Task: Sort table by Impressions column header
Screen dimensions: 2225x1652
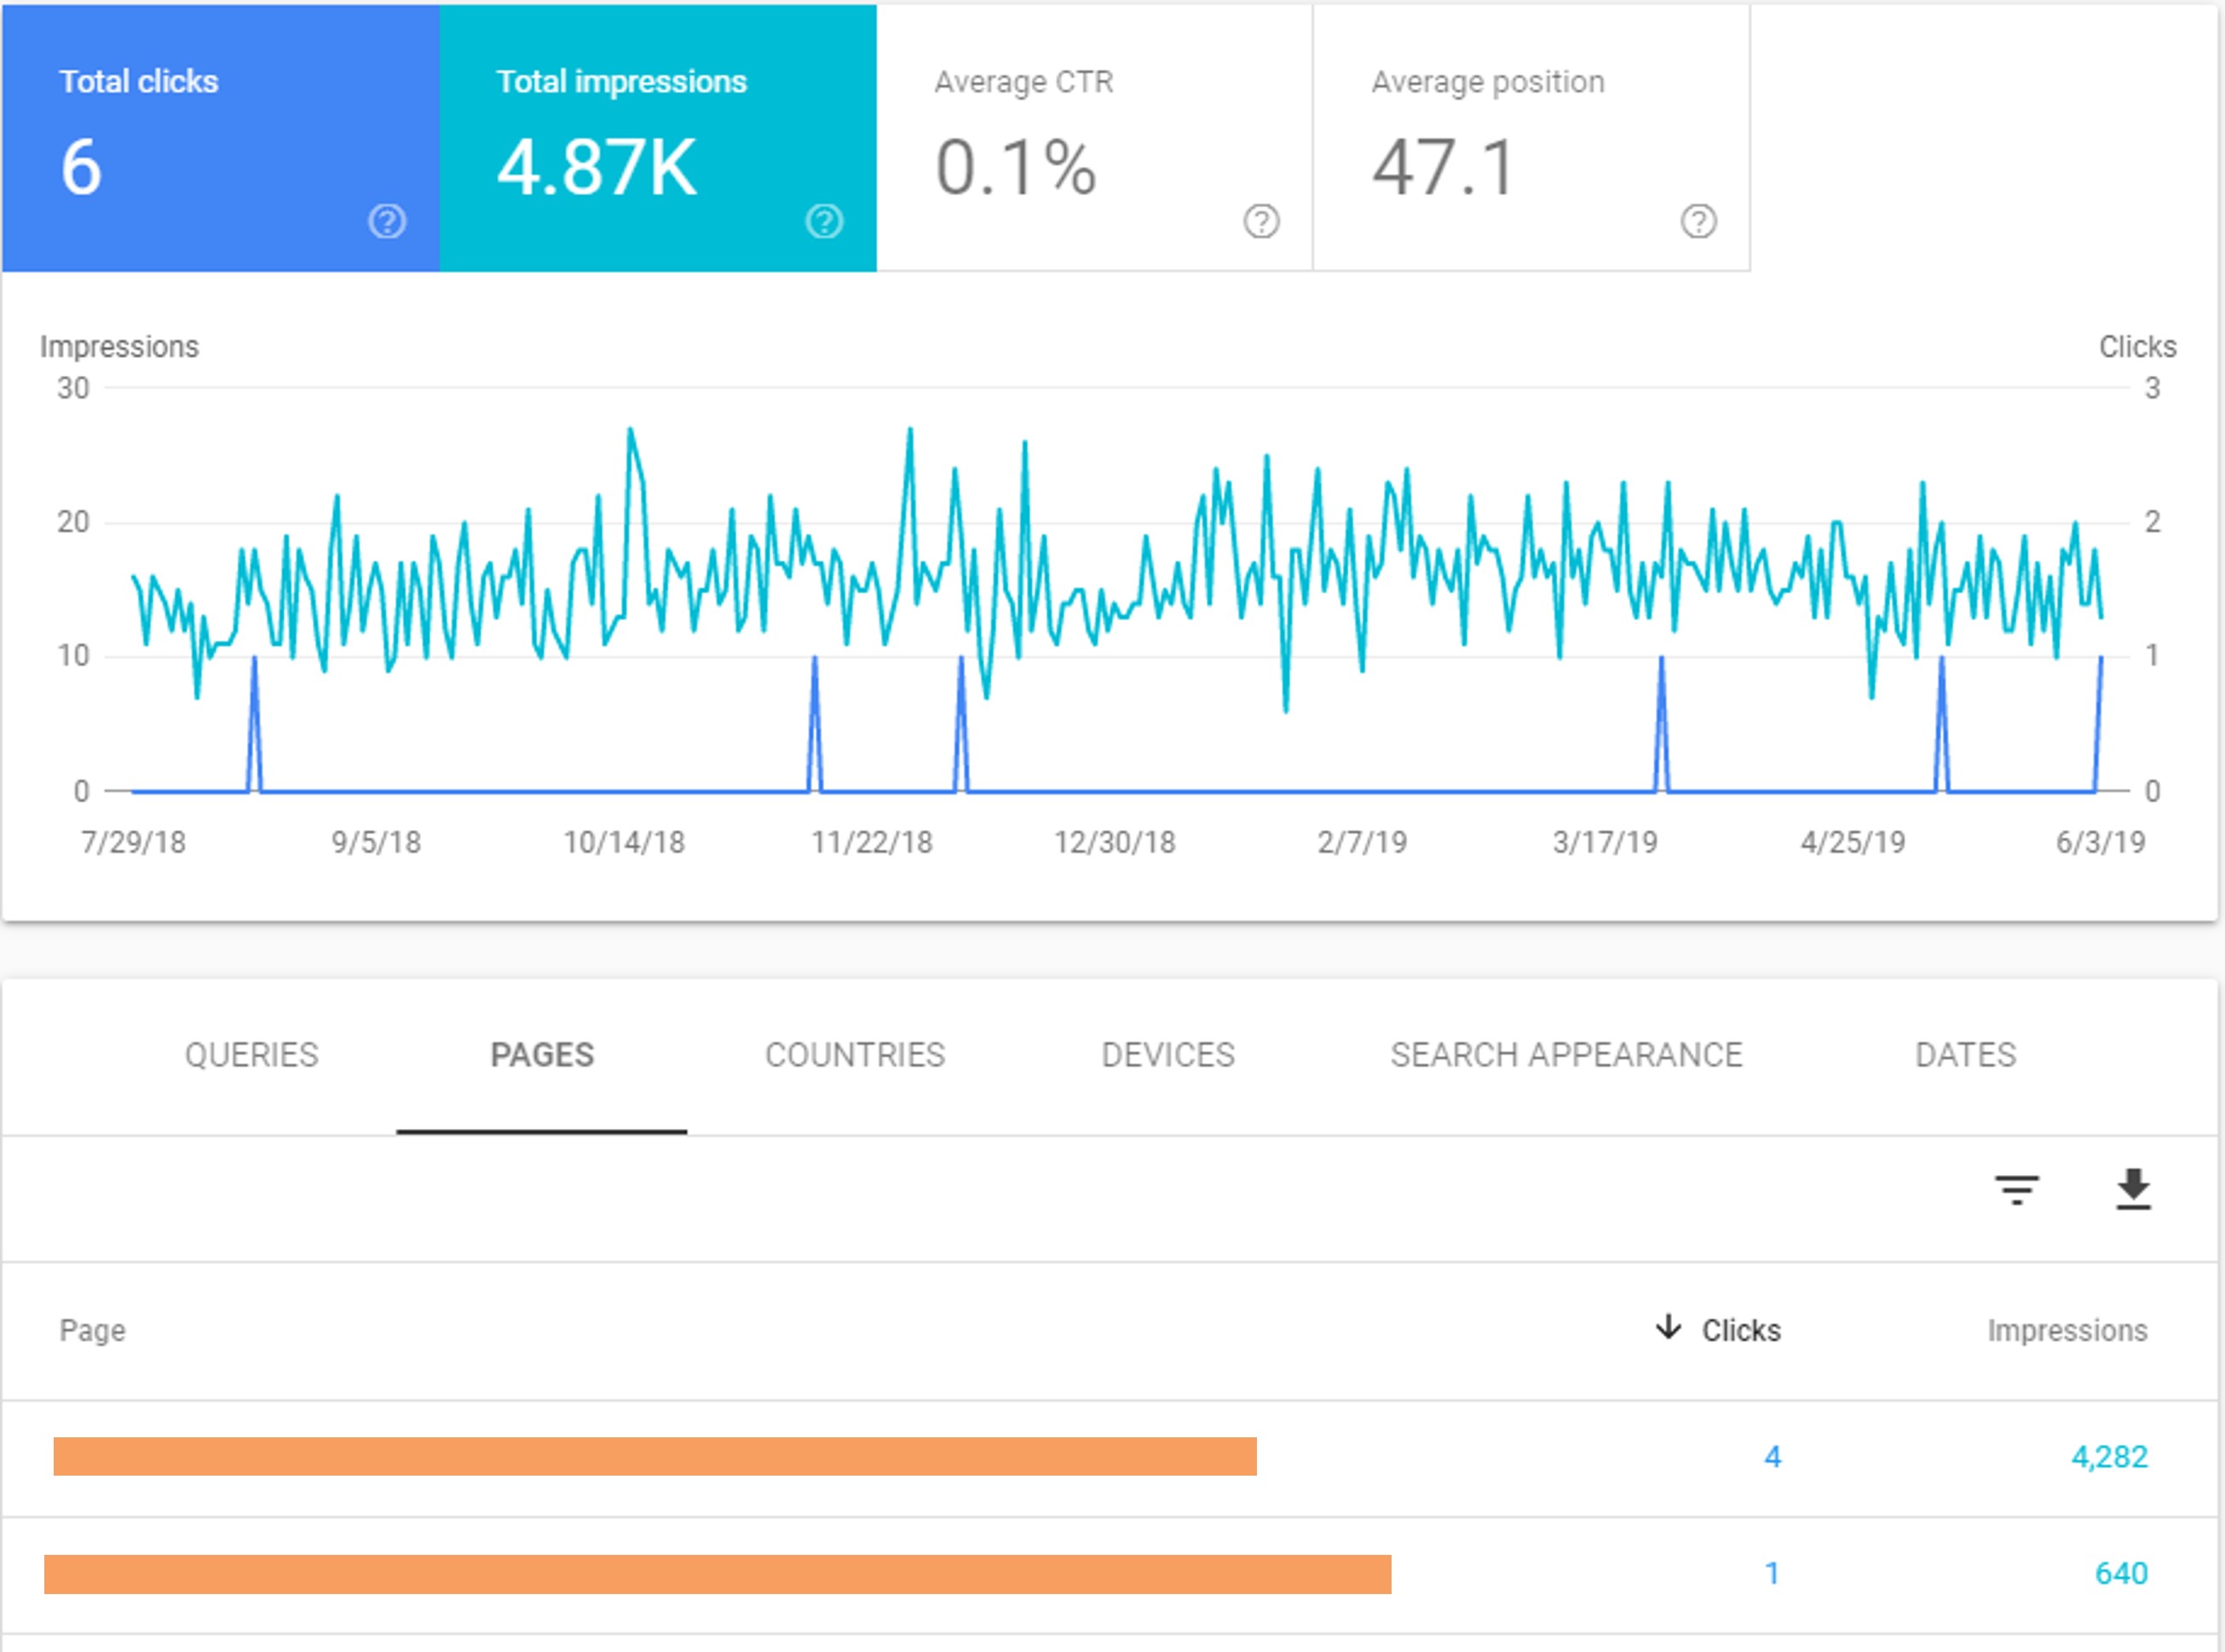Action: [2067, 1331]
